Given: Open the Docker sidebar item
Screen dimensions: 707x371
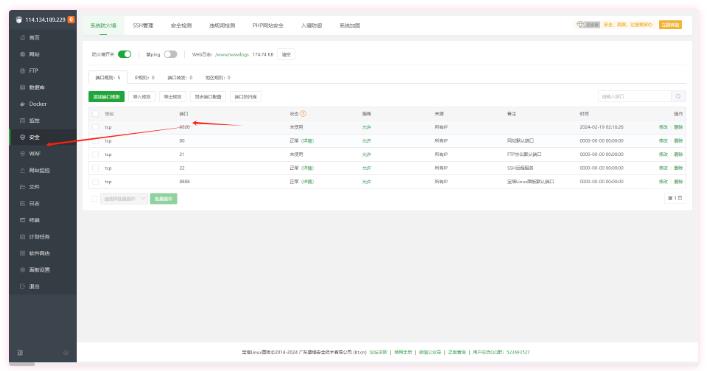Looking at the screenshot, I should (x=43, y=104).
